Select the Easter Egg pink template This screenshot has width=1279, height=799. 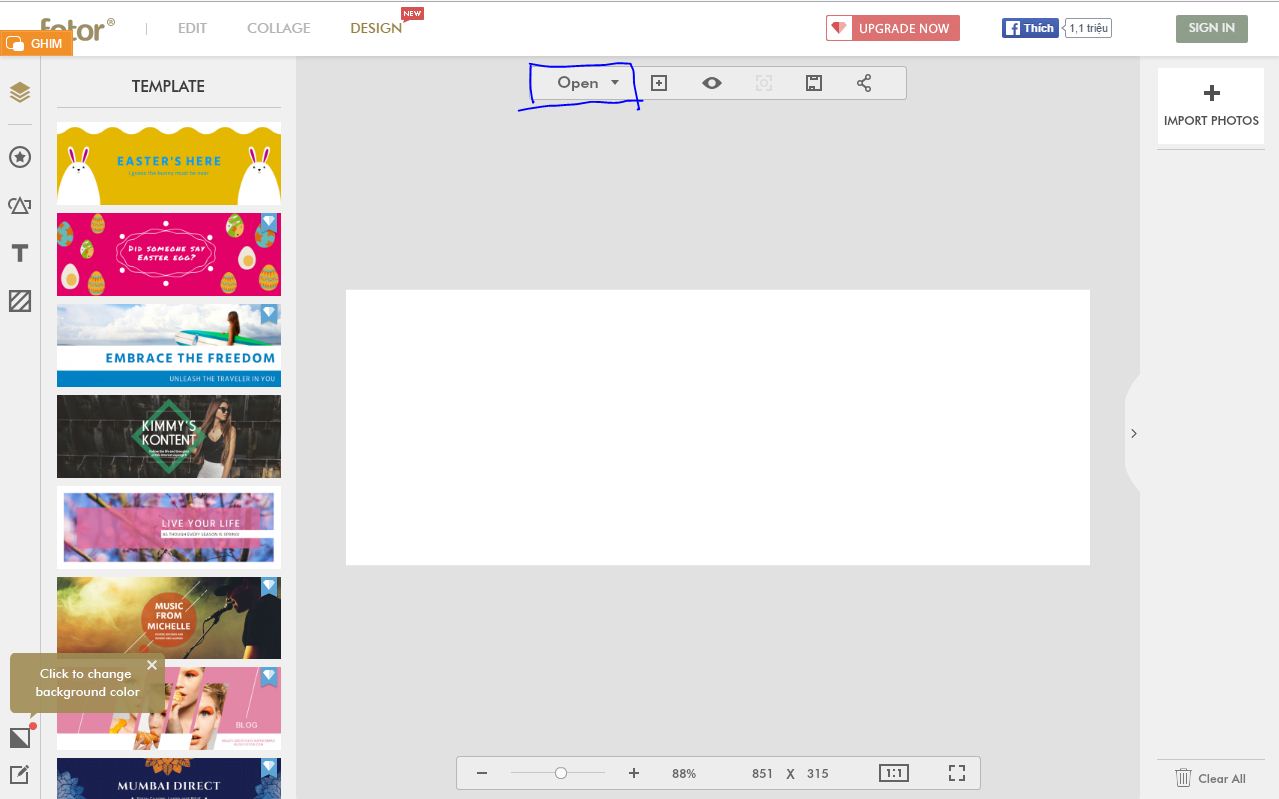pyautogui.click(x=169, y=254)
